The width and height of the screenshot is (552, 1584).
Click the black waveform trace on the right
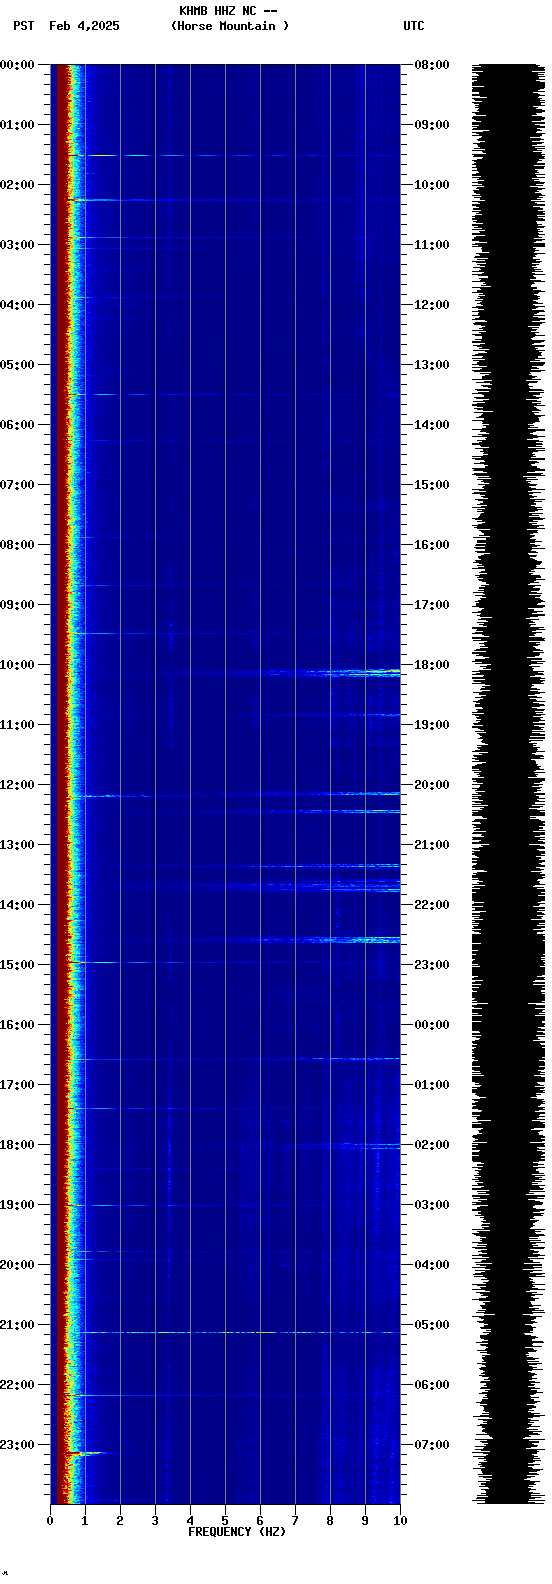click(x=508, y=783)
